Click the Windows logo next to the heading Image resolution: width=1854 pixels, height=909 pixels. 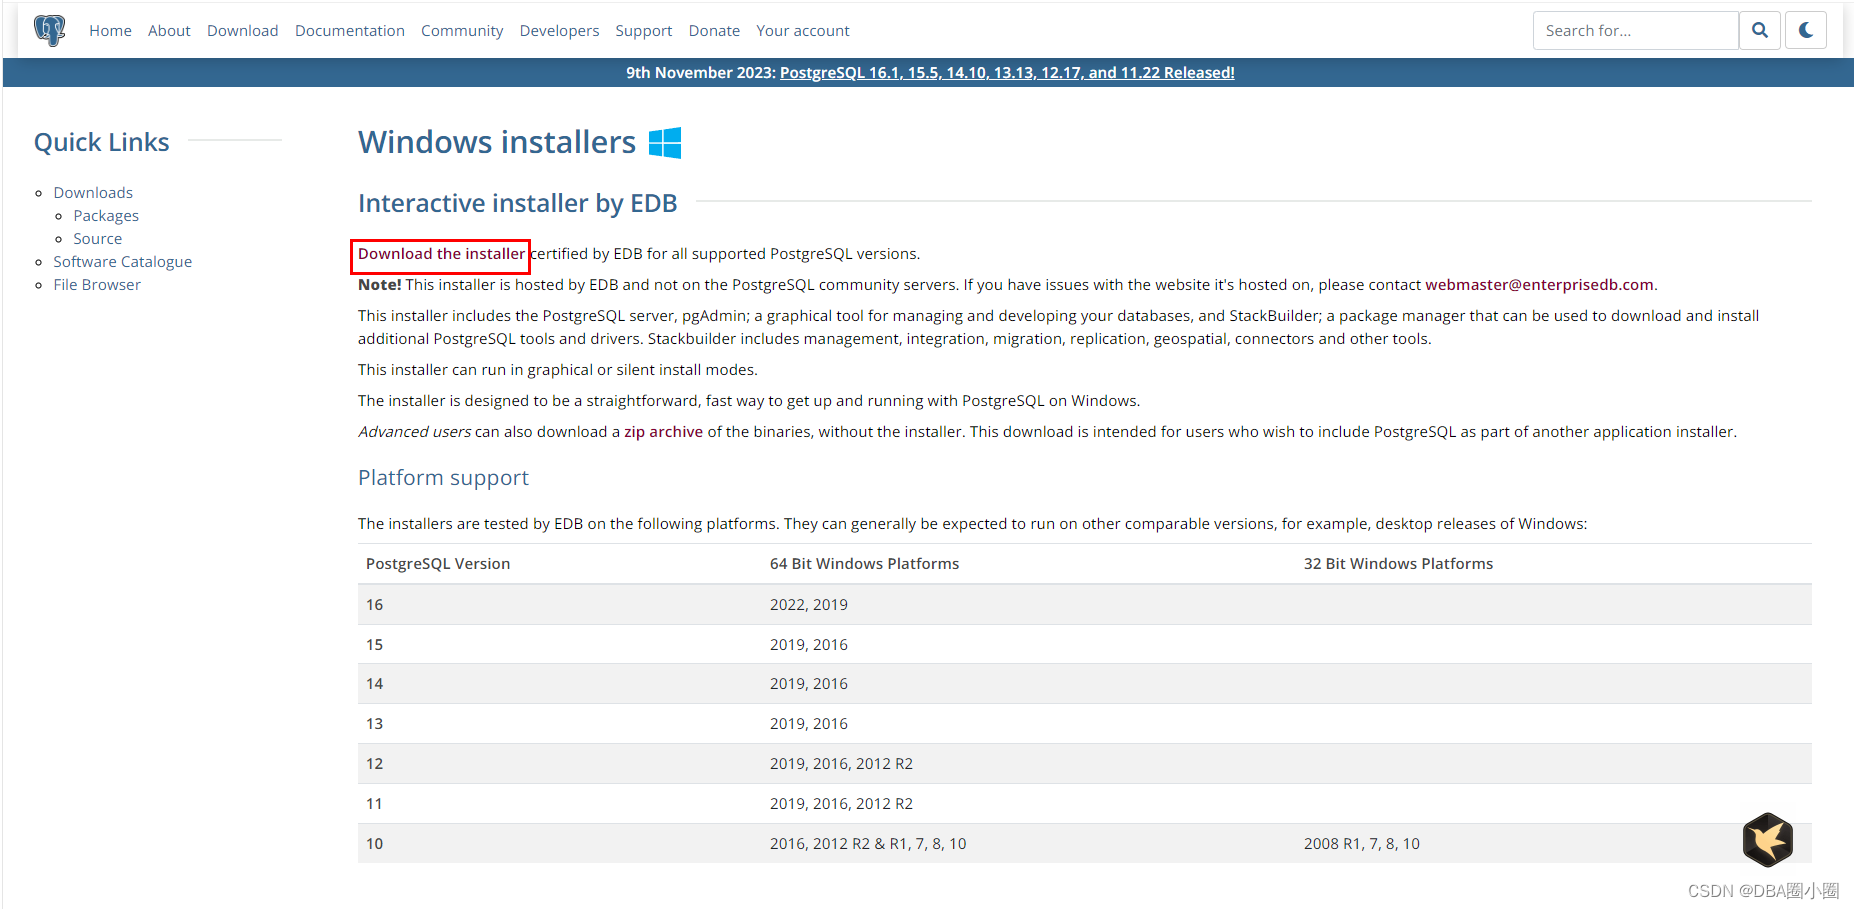tap(665, 143)
